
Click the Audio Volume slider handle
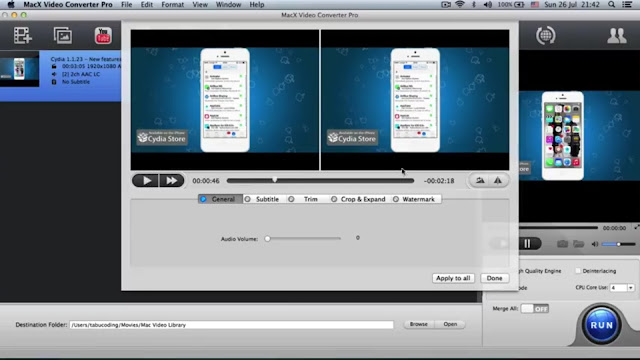coord(267,238)
